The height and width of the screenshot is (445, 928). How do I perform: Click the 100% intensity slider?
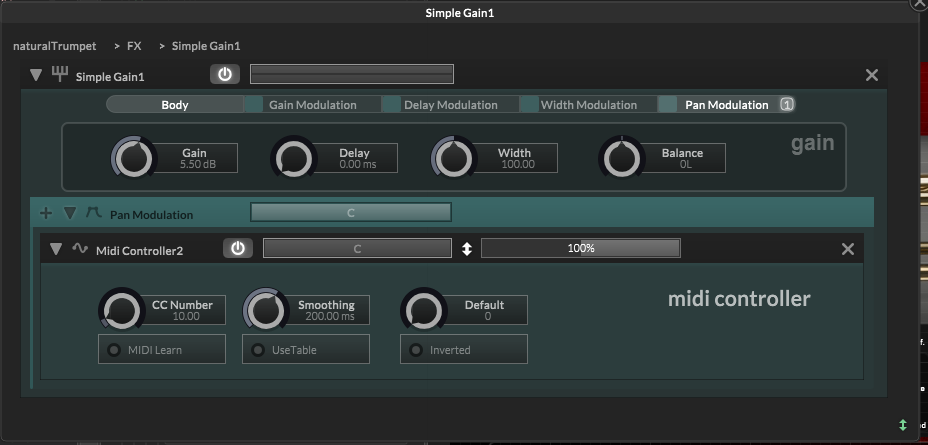[580, 248]
